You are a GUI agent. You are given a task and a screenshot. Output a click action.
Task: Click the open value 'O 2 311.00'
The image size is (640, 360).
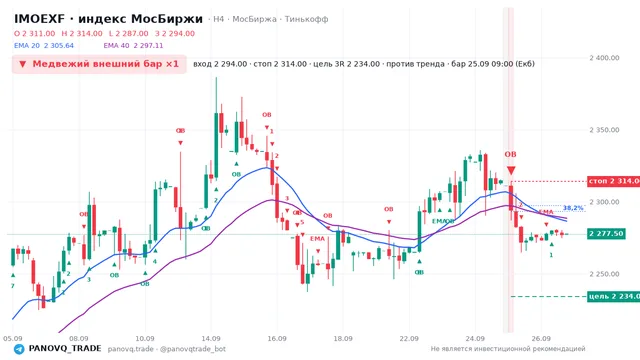point(34,33)
